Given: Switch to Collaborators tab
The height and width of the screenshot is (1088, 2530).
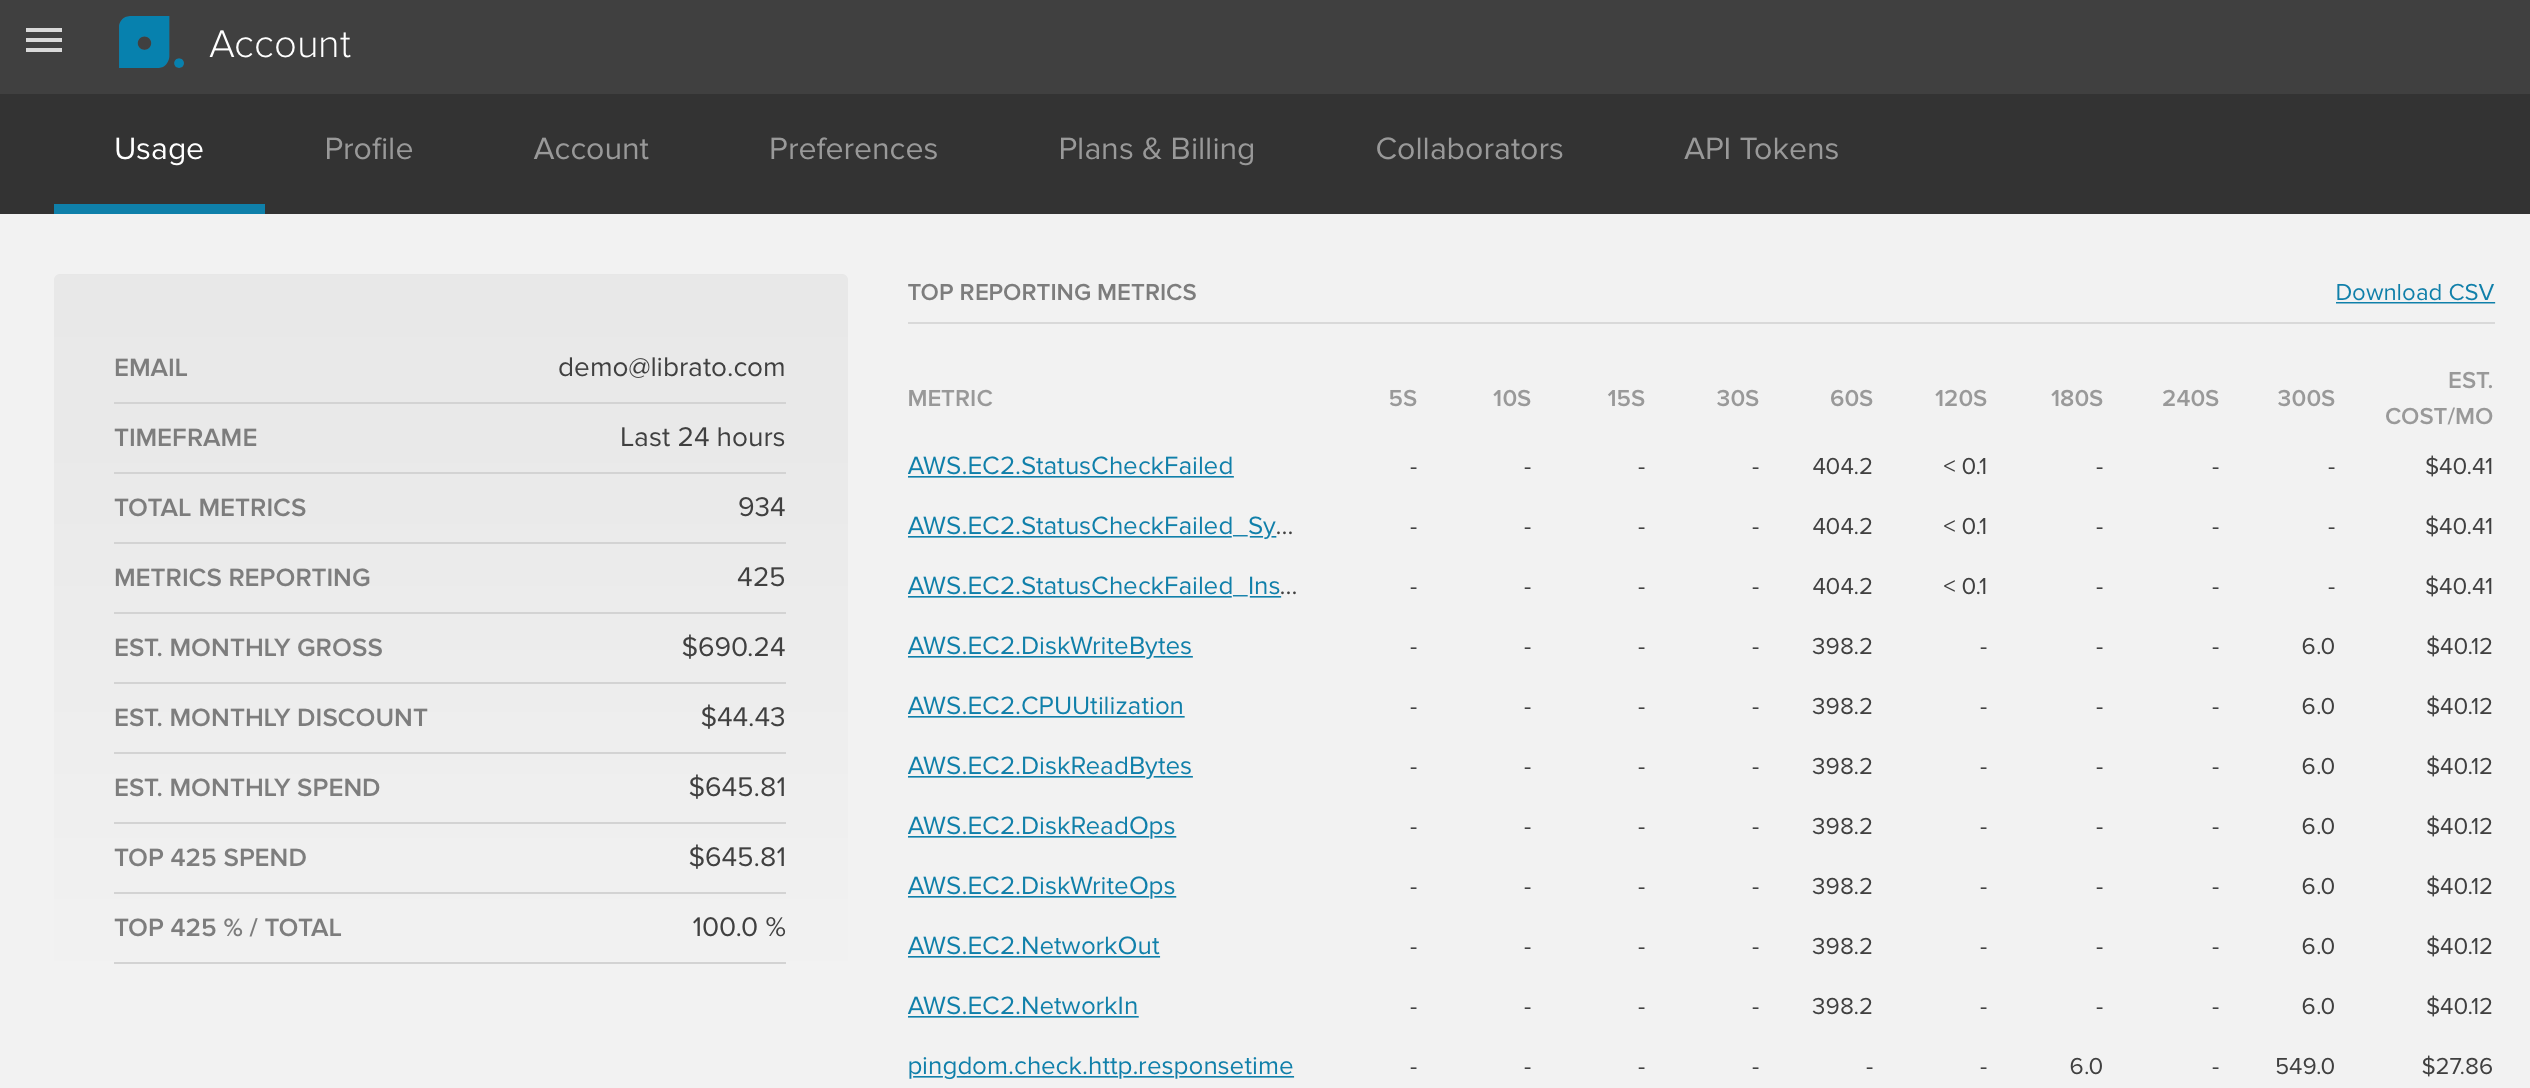Looking at the screenshot, I should (x=1469, y=149).
